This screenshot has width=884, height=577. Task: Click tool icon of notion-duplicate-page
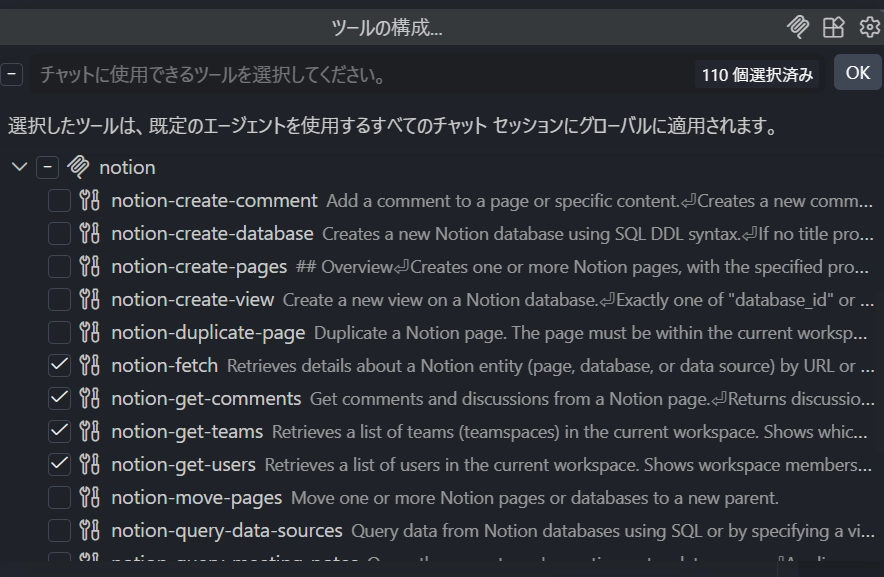point(90,332)
